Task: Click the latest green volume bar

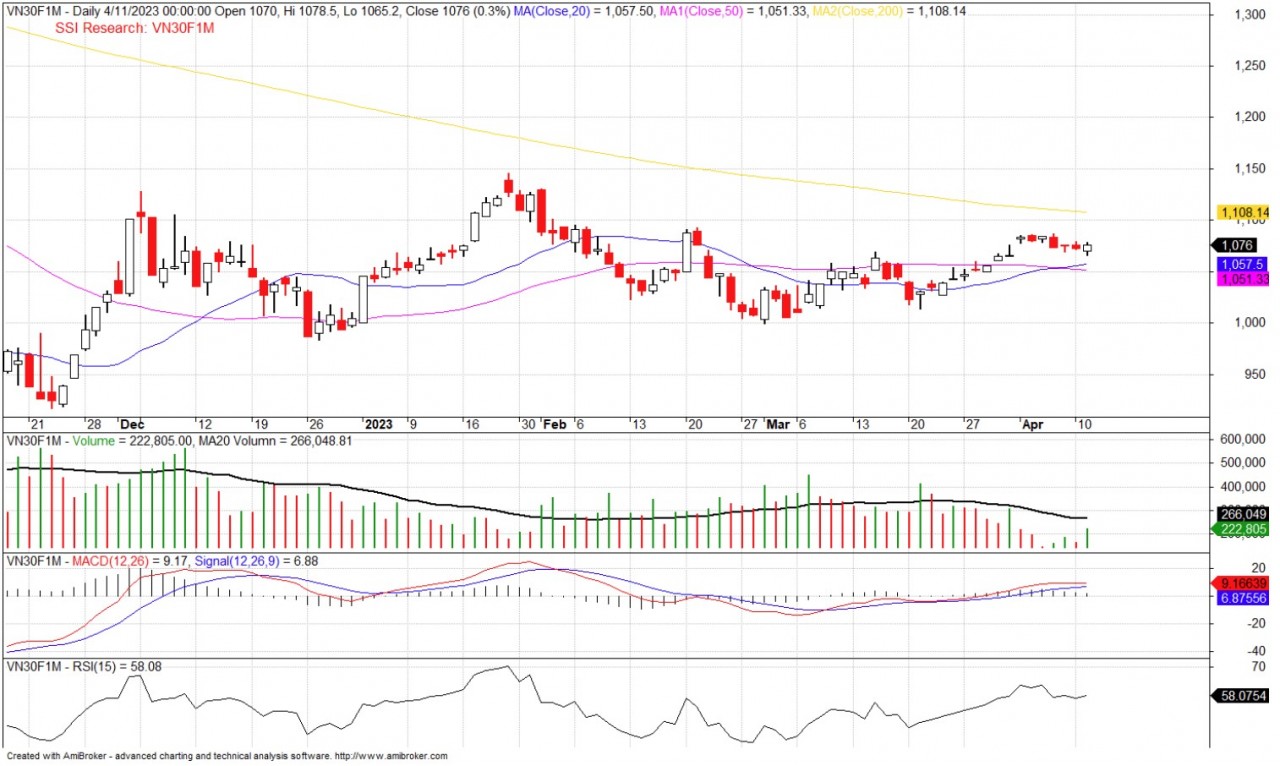Action: [x=1087, y=538]
